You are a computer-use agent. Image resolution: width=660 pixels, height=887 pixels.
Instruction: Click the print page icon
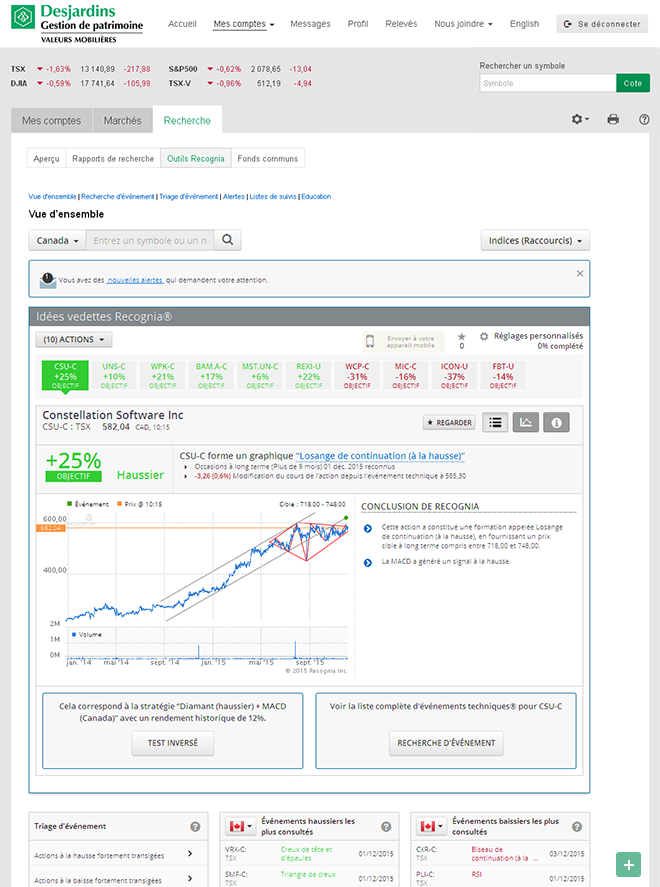[613, 119]
